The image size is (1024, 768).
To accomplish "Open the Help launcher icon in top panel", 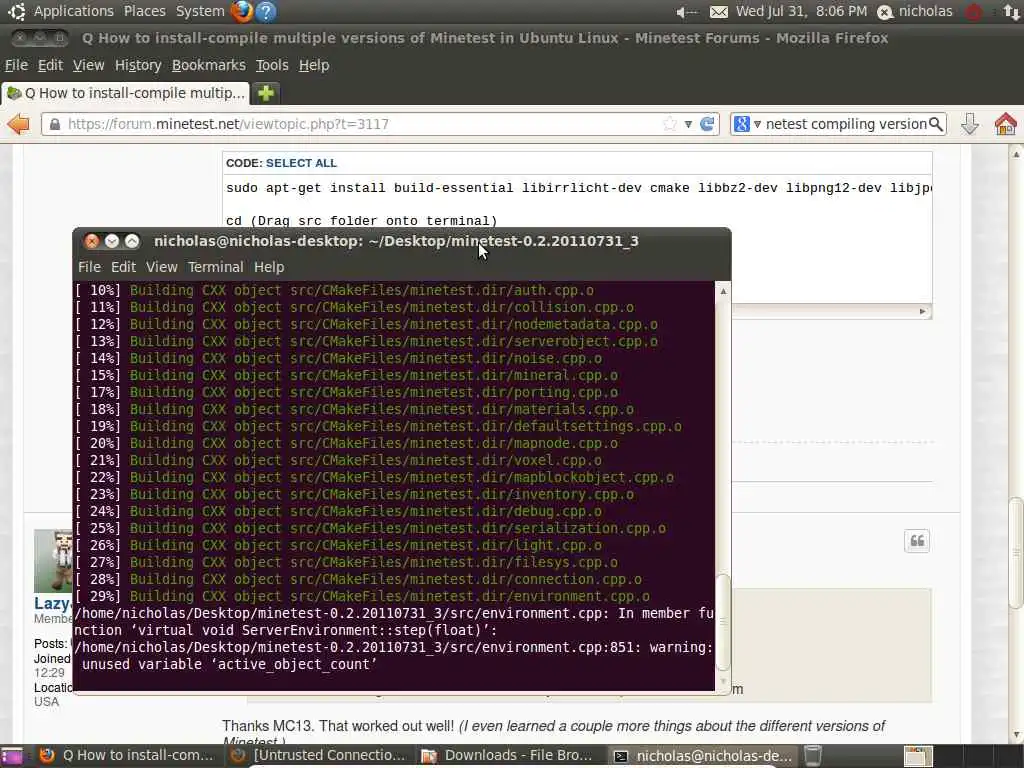I will click(266, 11).
